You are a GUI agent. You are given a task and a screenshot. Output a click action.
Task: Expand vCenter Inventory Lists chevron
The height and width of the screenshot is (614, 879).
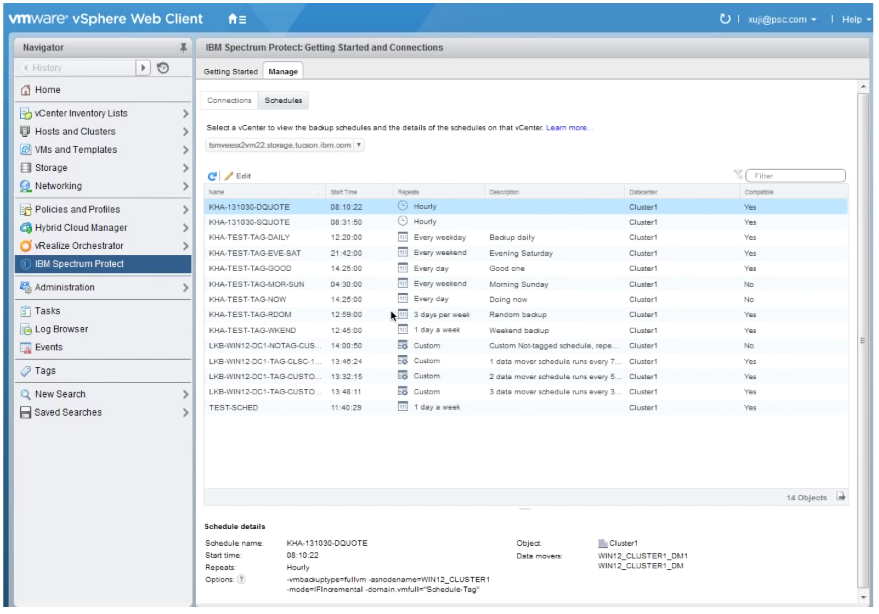tap(185, 113)
